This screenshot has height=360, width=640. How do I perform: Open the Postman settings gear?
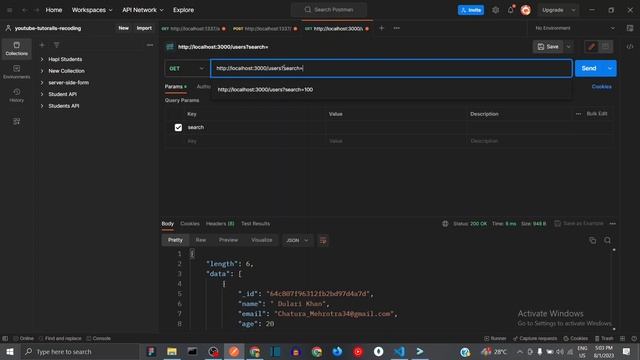(x=495, y=10)
